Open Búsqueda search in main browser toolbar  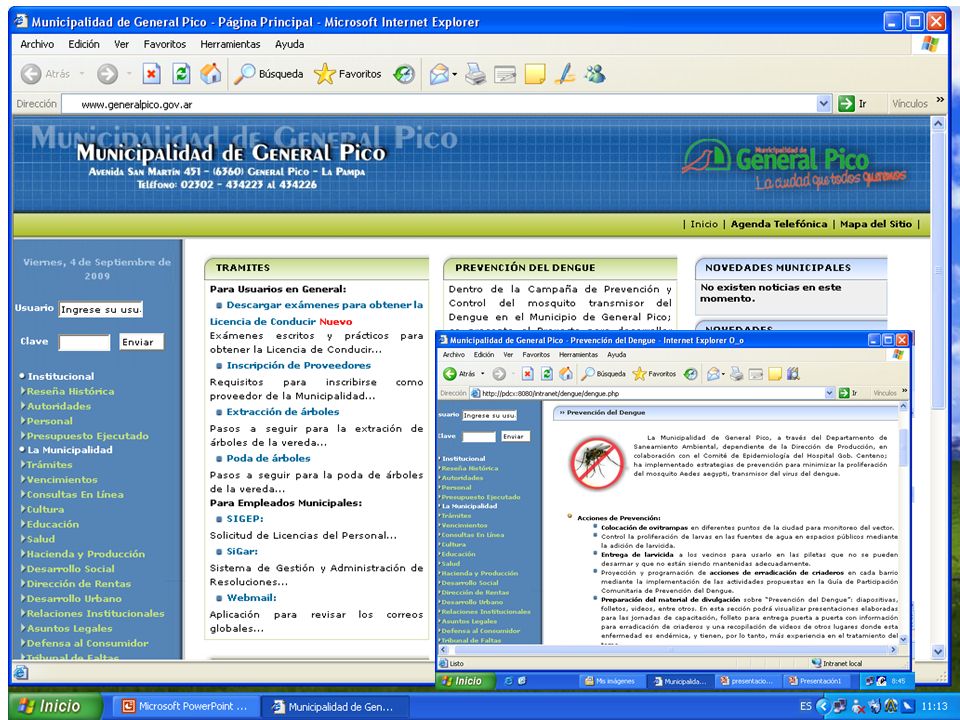coord(269,74)
